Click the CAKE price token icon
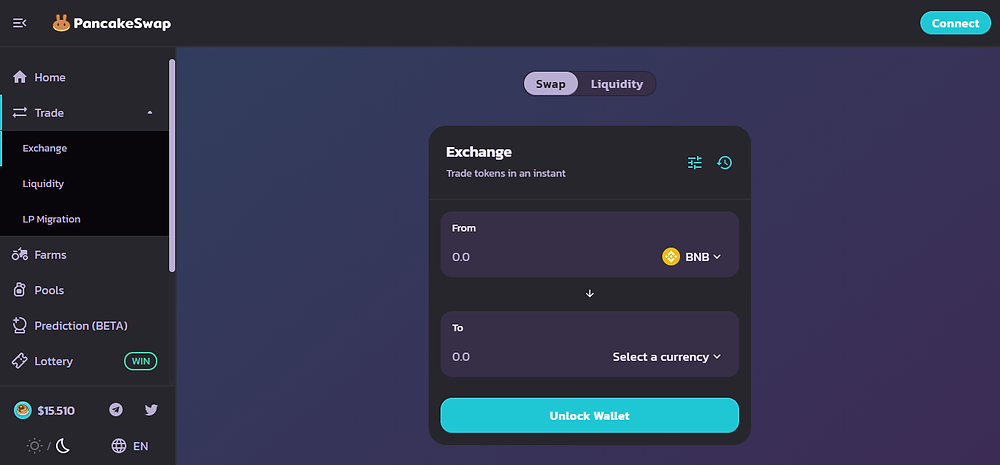The height and width of the screenshot is (465, 1000). click(x=23, y=410)
